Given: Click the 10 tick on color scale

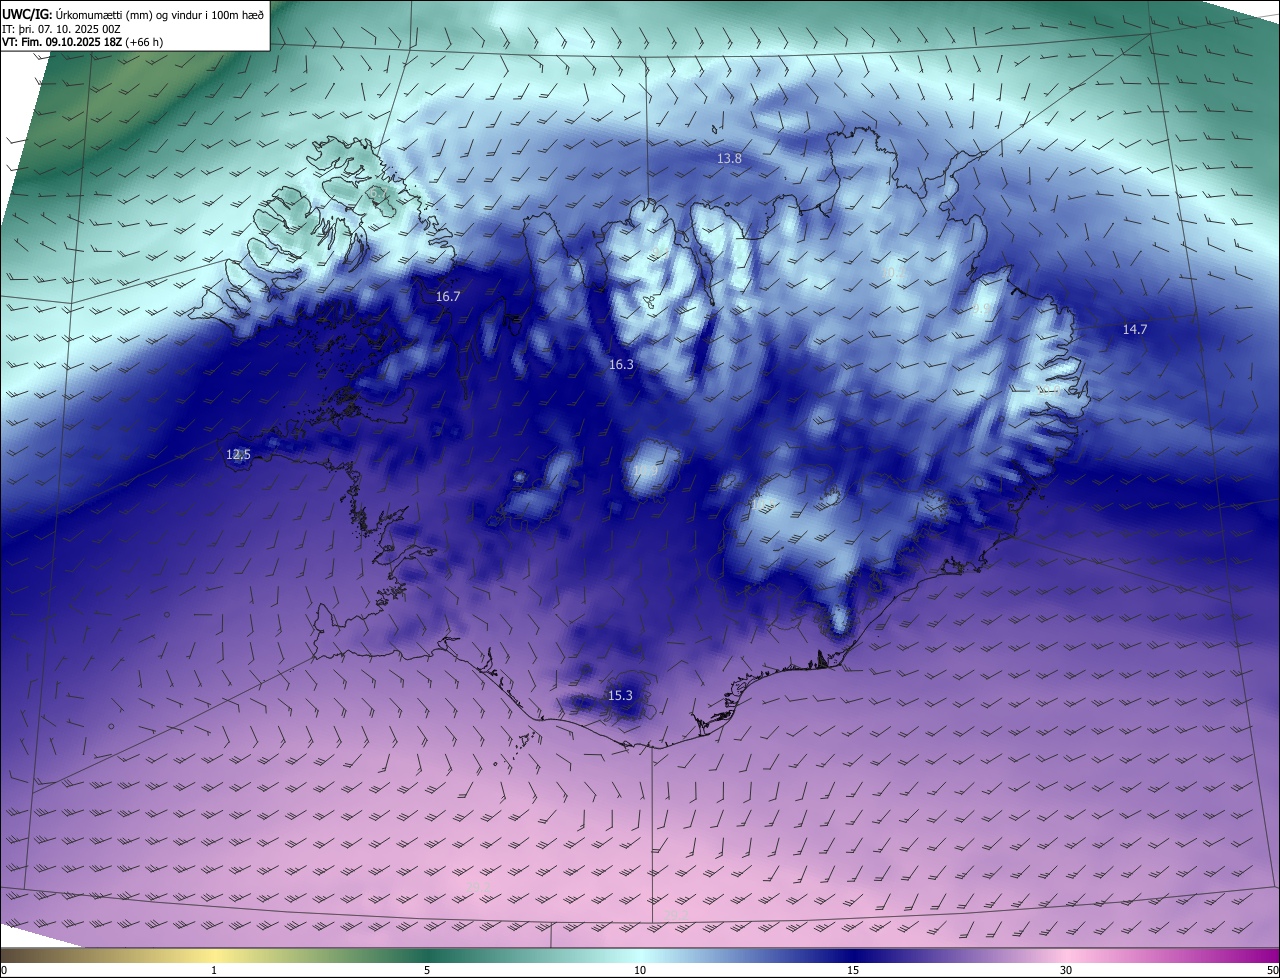Looking at the screenshot, I should point(640,970).
